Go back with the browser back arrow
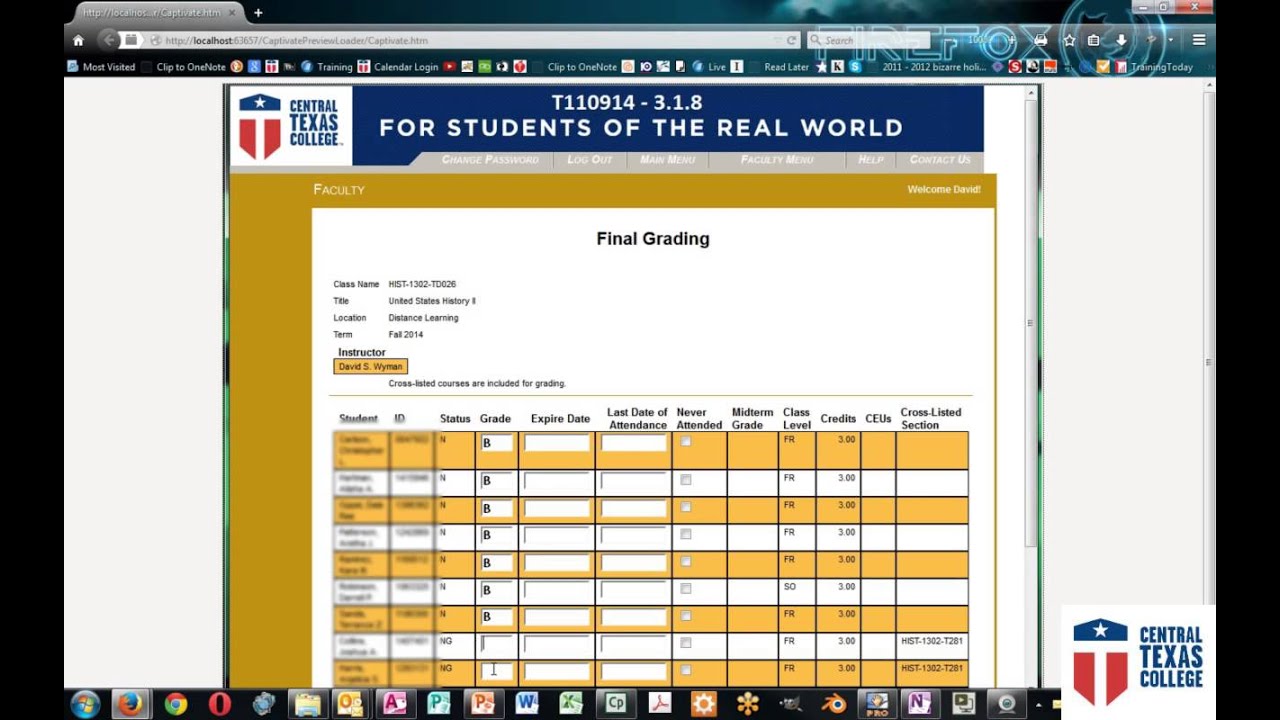This screenshot has height=720, width=1280. 108,40
